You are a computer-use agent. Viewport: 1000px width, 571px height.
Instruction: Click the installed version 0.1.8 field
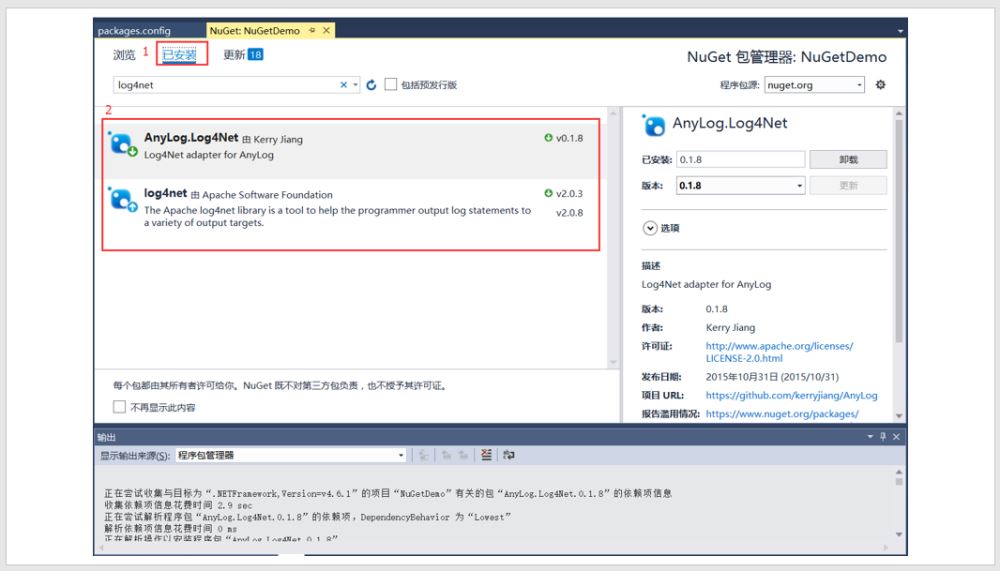click(x=740, y=159)
